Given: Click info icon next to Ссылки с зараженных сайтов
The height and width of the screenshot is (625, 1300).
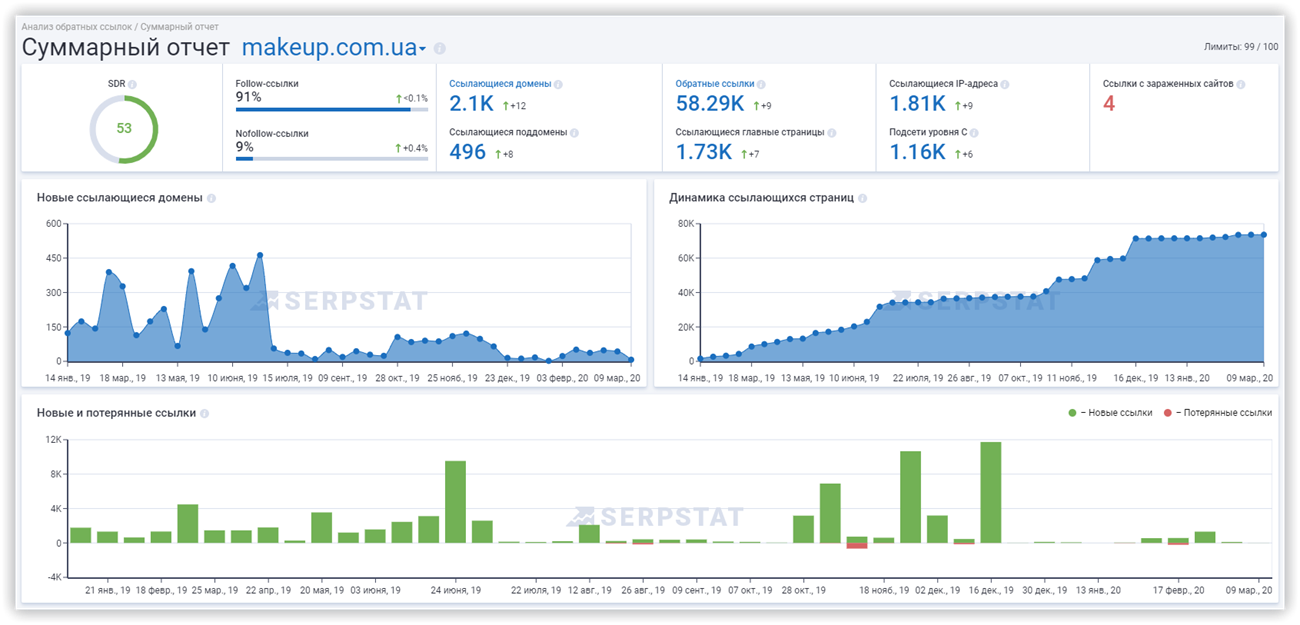Looking at the screenshot, I should pyautogui.click(x=1240, y=85).
